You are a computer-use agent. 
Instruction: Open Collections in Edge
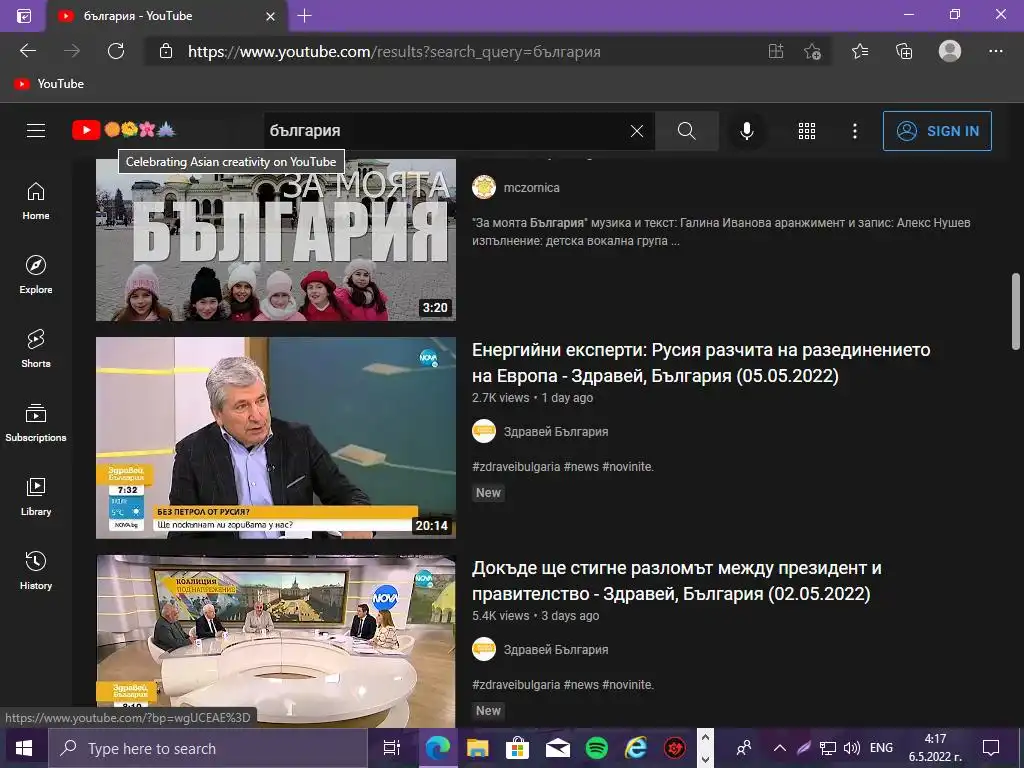click(x=904, y=51)
